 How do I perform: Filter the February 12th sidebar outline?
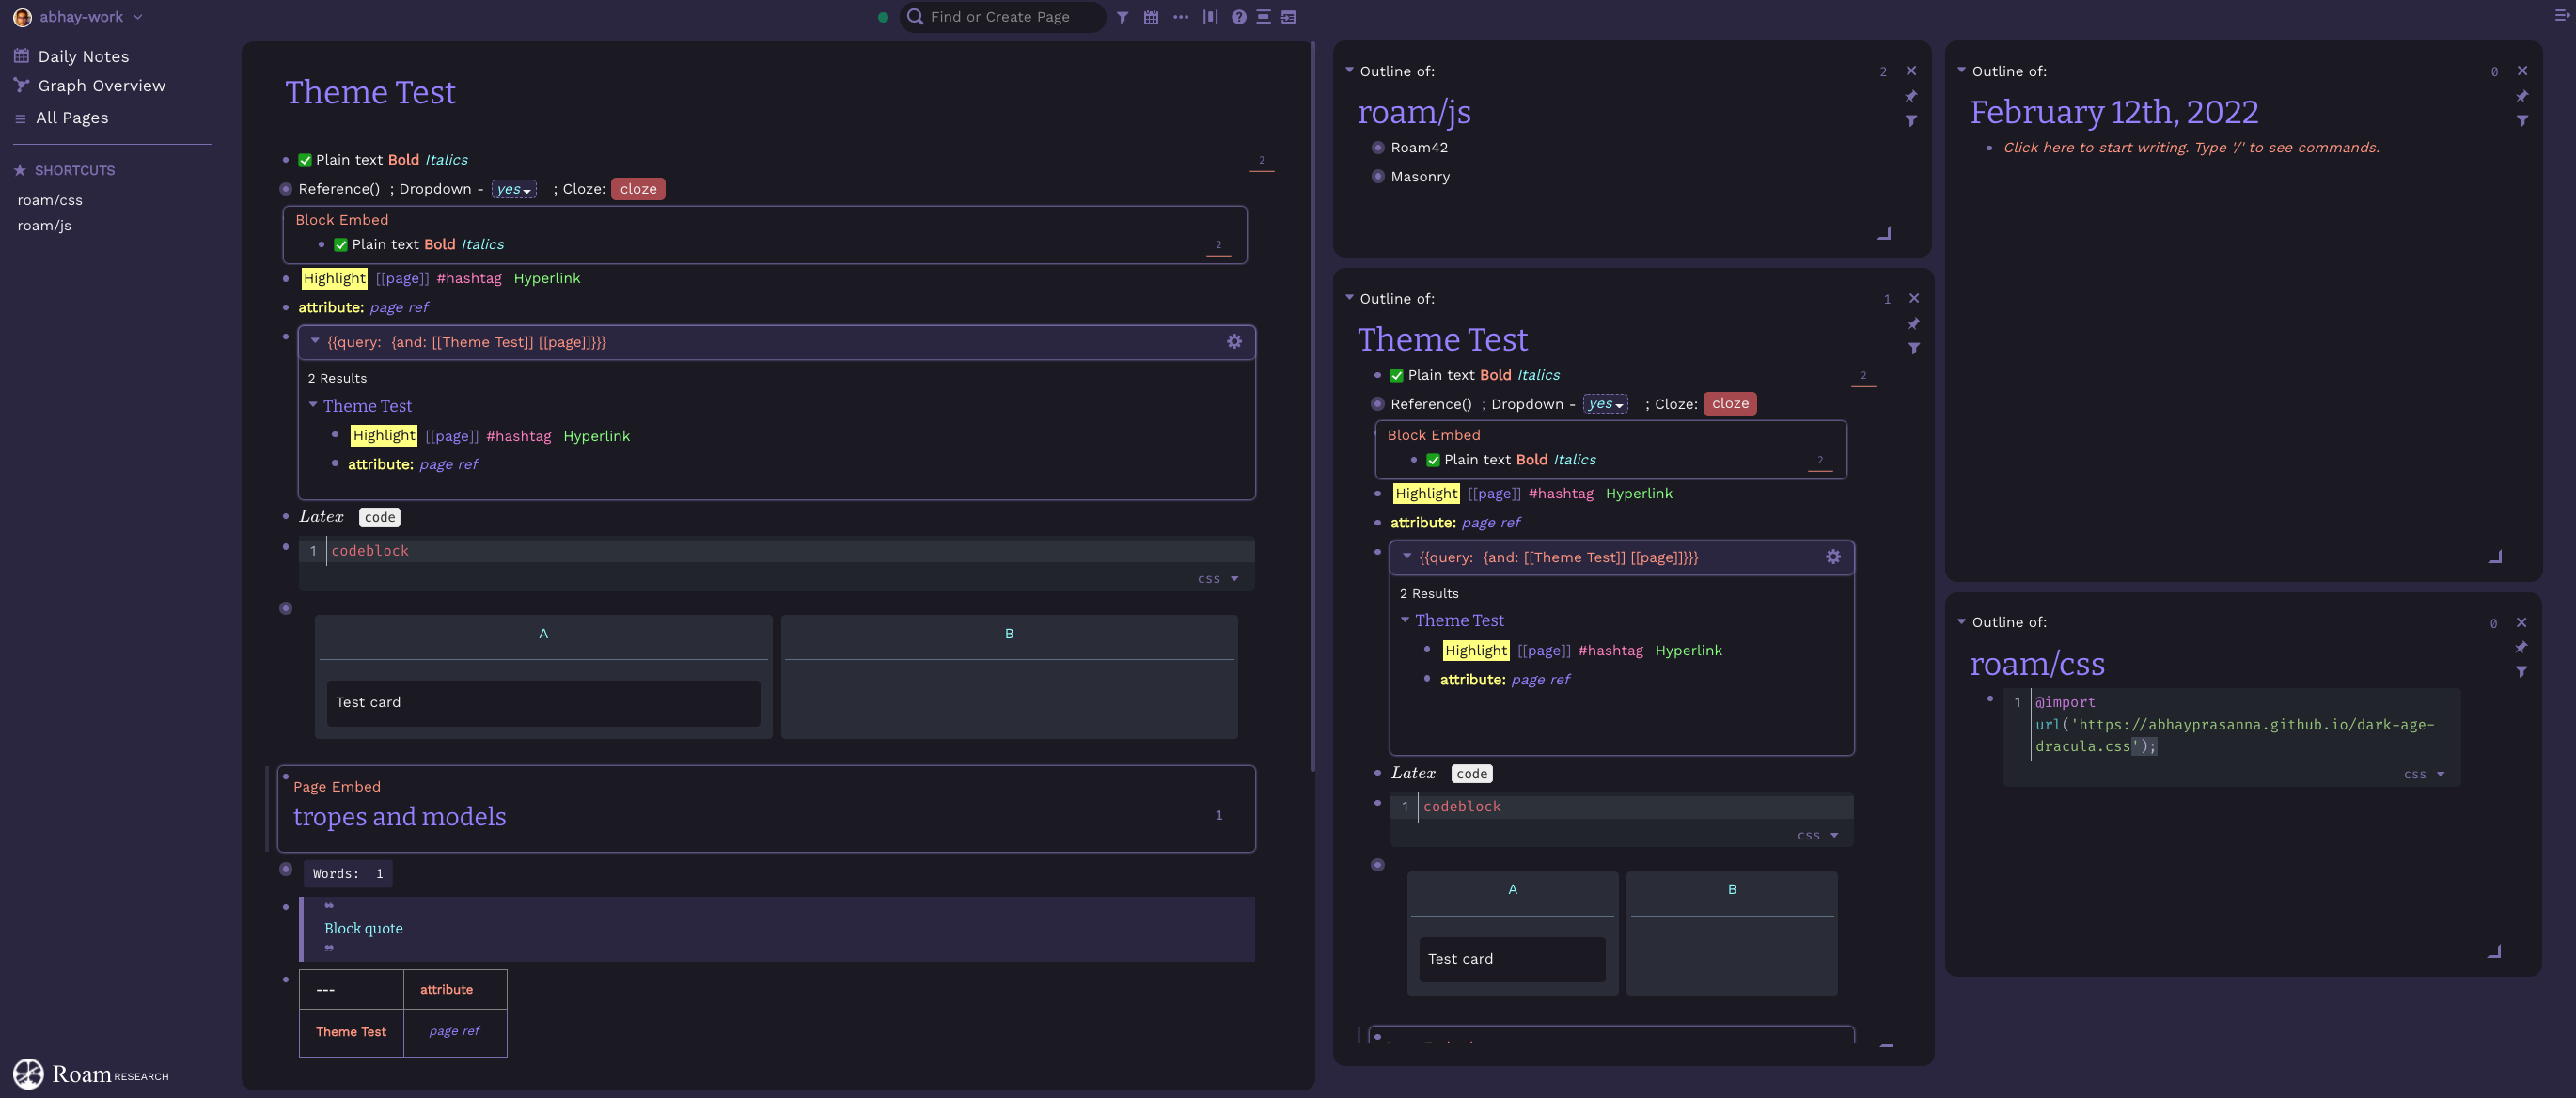pos(2522,121)
